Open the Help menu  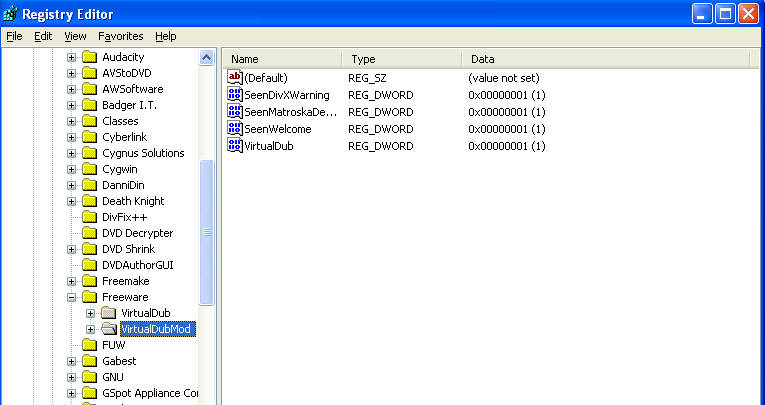165,37
